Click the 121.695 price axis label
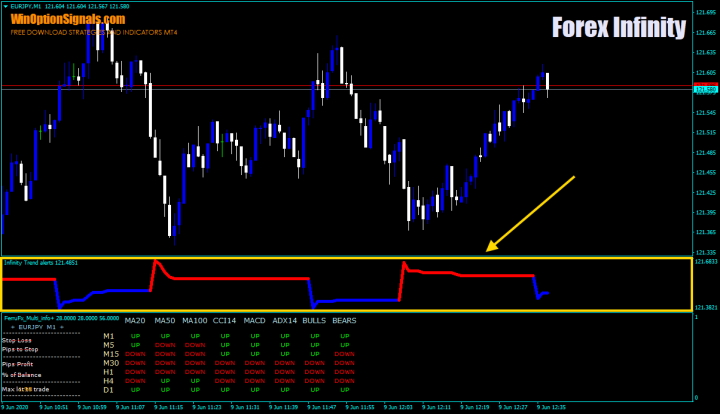 [706, 12]
